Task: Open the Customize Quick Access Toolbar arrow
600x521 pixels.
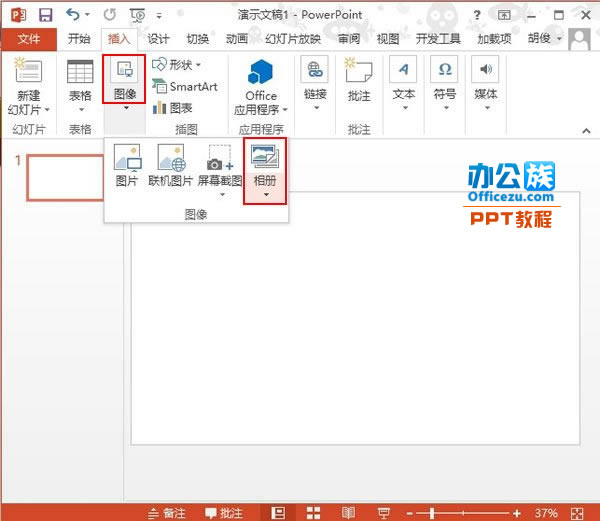Action: click(x=159, y=16)
